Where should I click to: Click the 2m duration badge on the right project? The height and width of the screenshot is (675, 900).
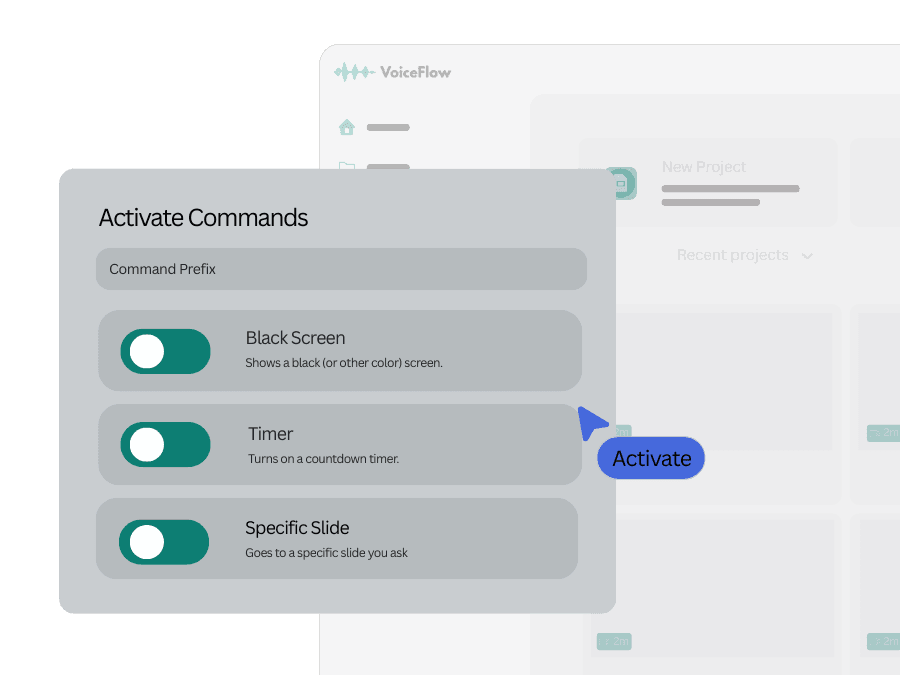[884, 432]
